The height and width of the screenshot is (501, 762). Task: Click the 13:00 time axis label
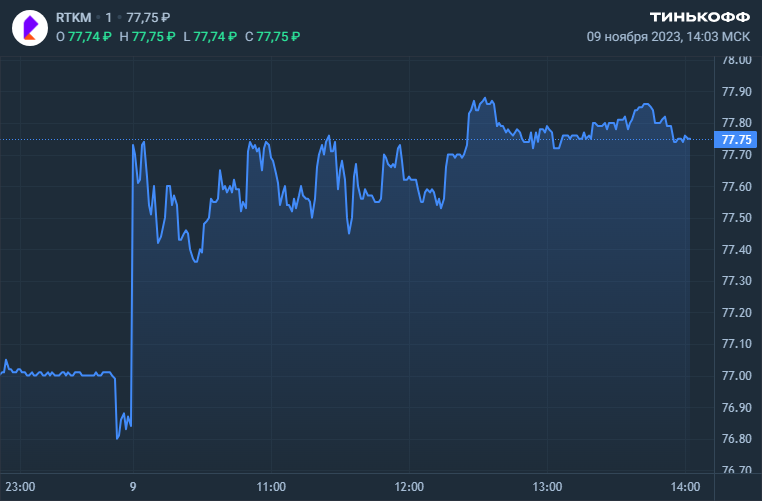[547, 487]
